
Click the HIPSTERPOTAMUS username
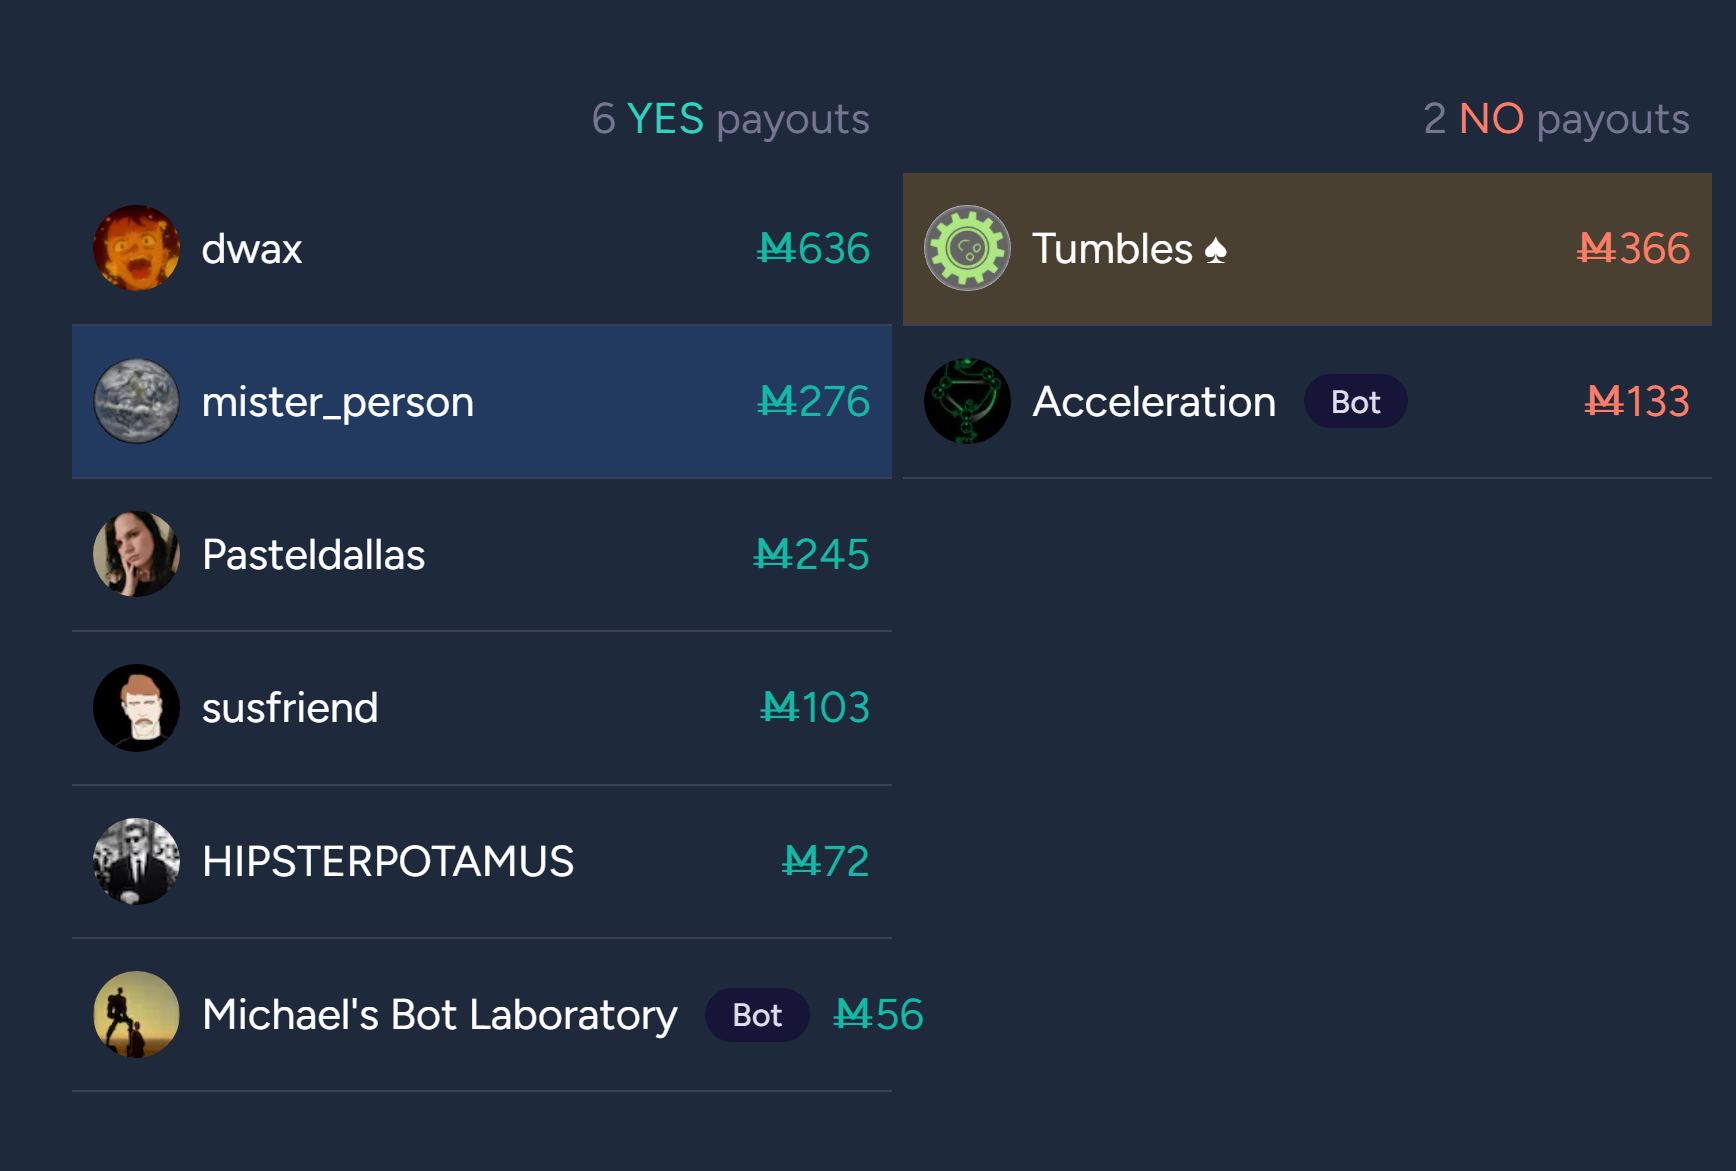pos(388,861)
